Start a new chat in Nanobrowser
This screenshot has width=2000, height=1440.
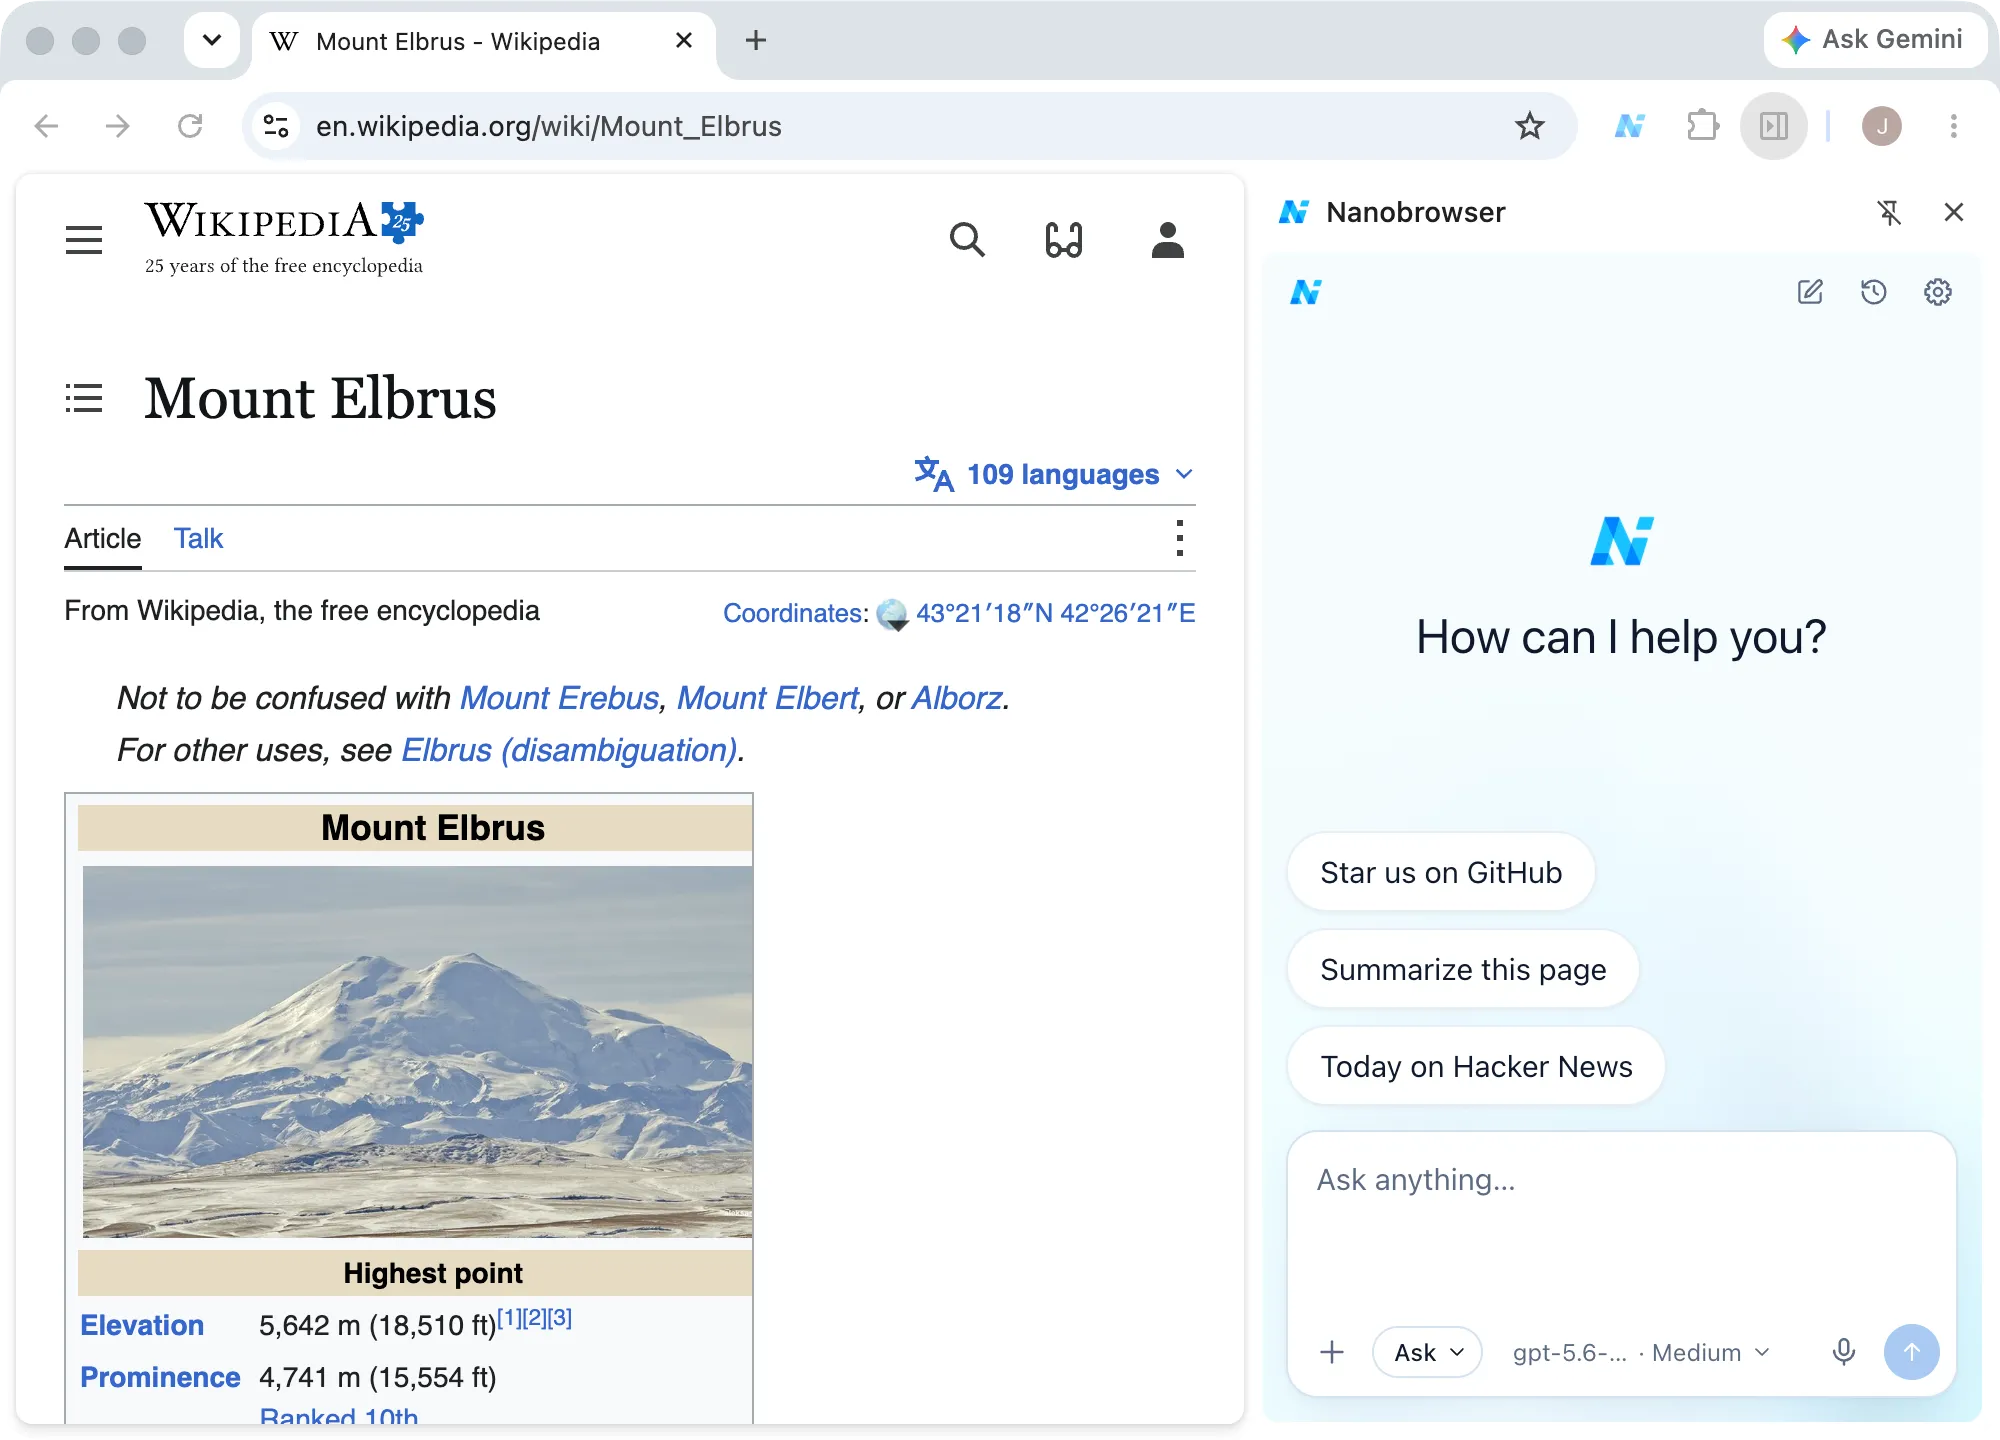point(1810,292)
